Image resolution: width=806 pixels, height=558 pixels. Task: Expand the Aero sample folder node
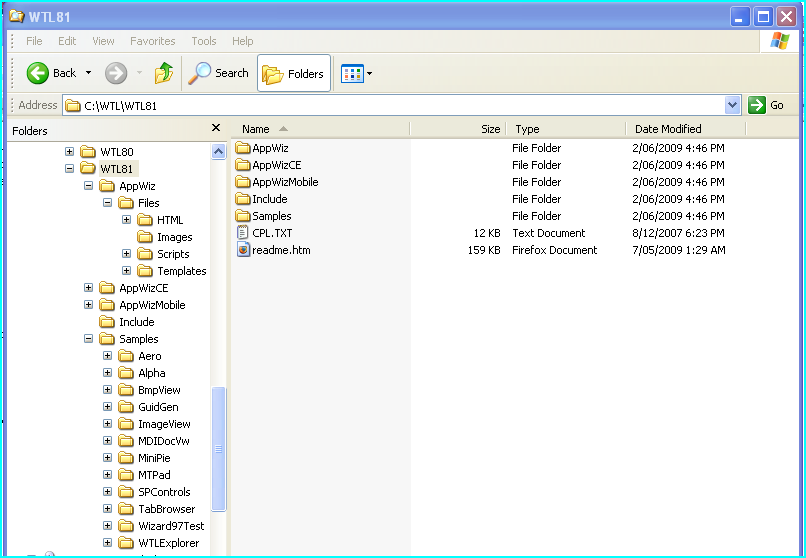(108, 356)
